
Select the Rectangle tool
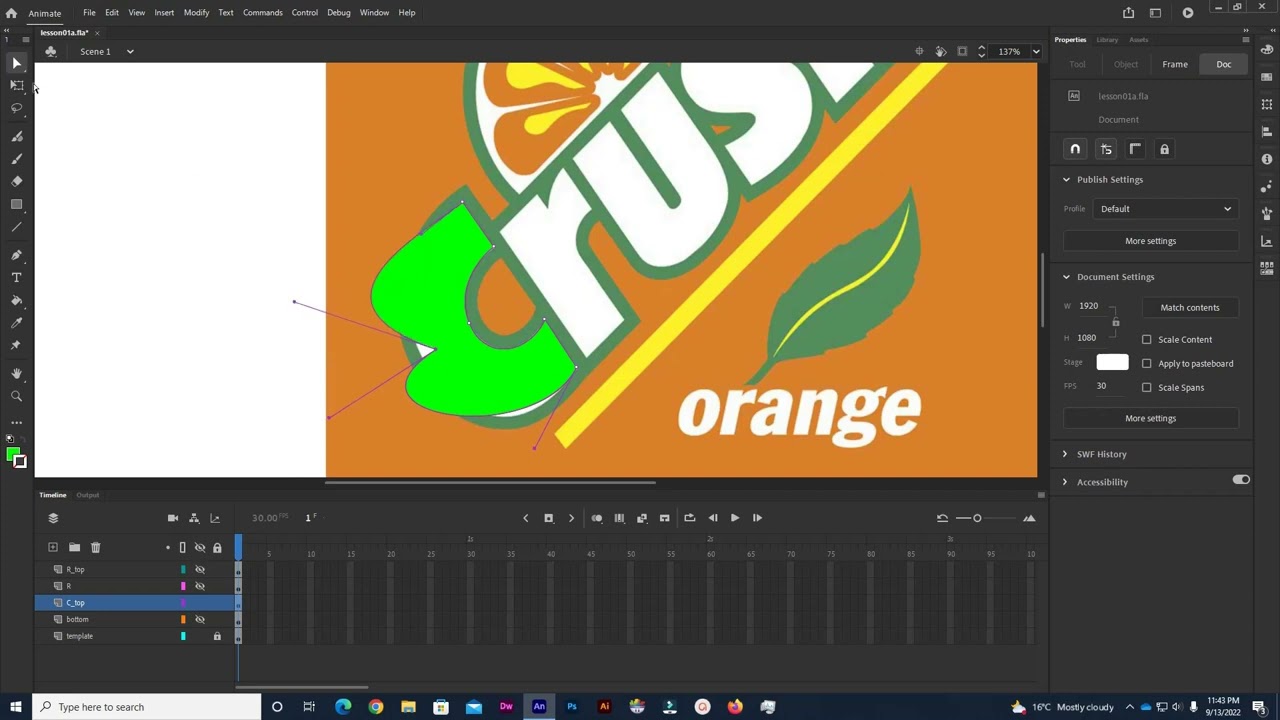(x=16, y=204)
